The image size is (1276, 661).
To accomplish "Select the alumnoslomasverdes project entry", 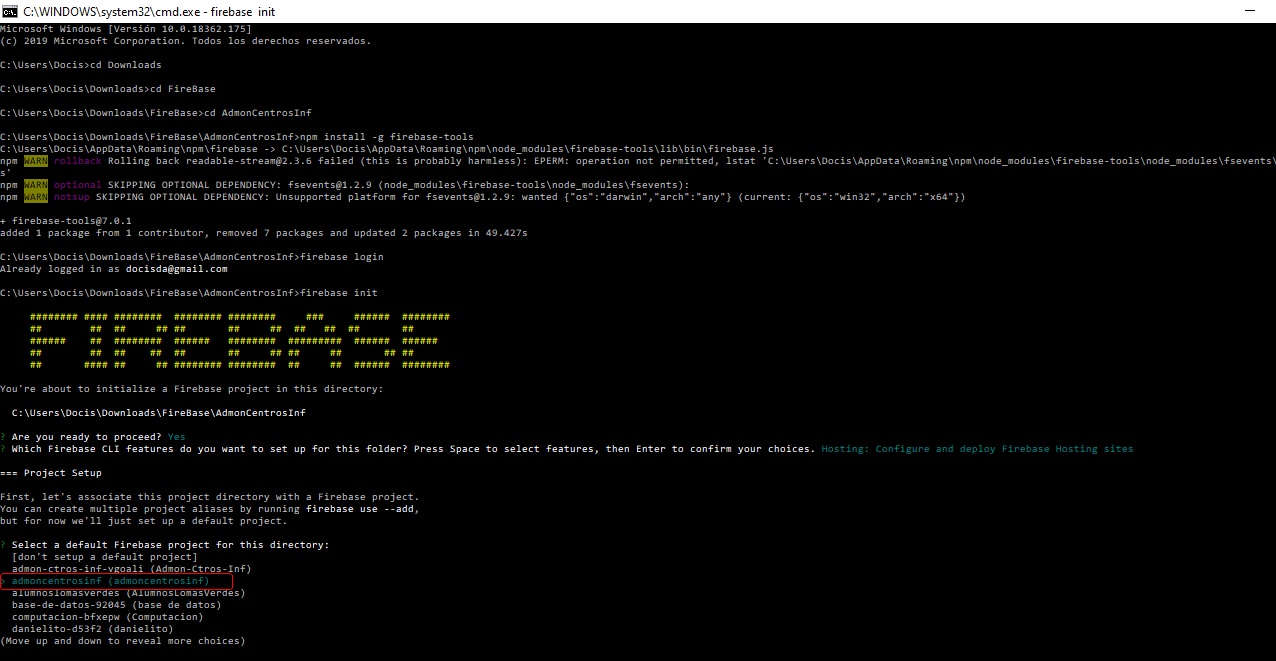I will [128, 593].
